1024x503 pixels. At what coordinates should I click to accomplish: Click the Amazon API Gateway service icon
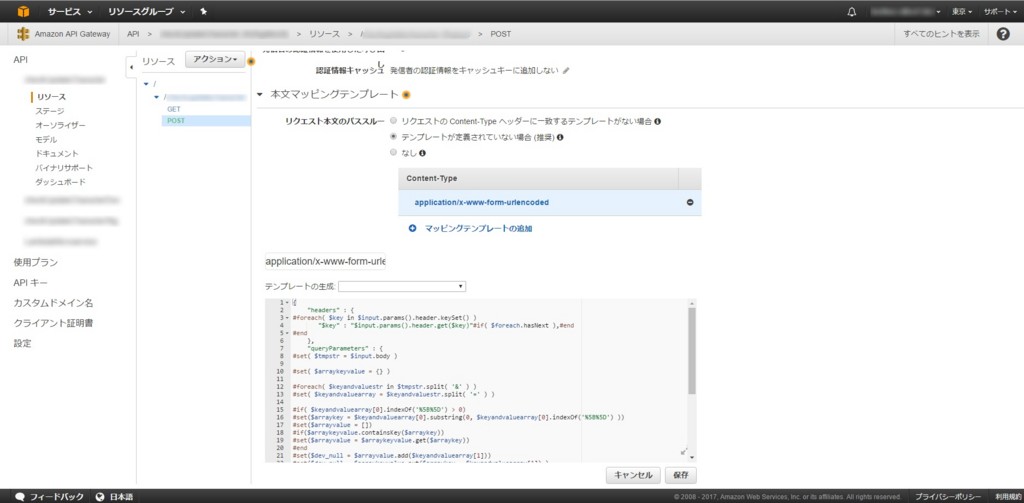click(x=24, y=34)
